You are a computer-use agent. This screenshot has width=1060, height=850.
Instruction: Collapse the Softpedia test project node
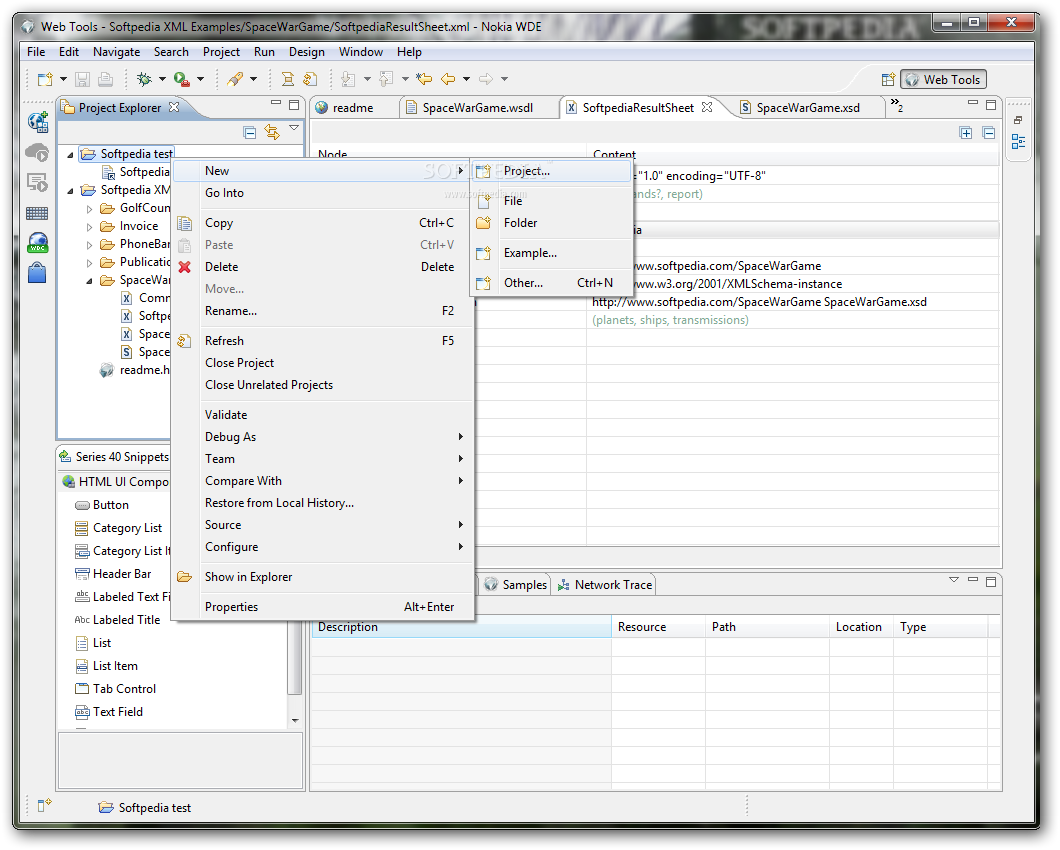pyautogui.click(x=70, y=155)
